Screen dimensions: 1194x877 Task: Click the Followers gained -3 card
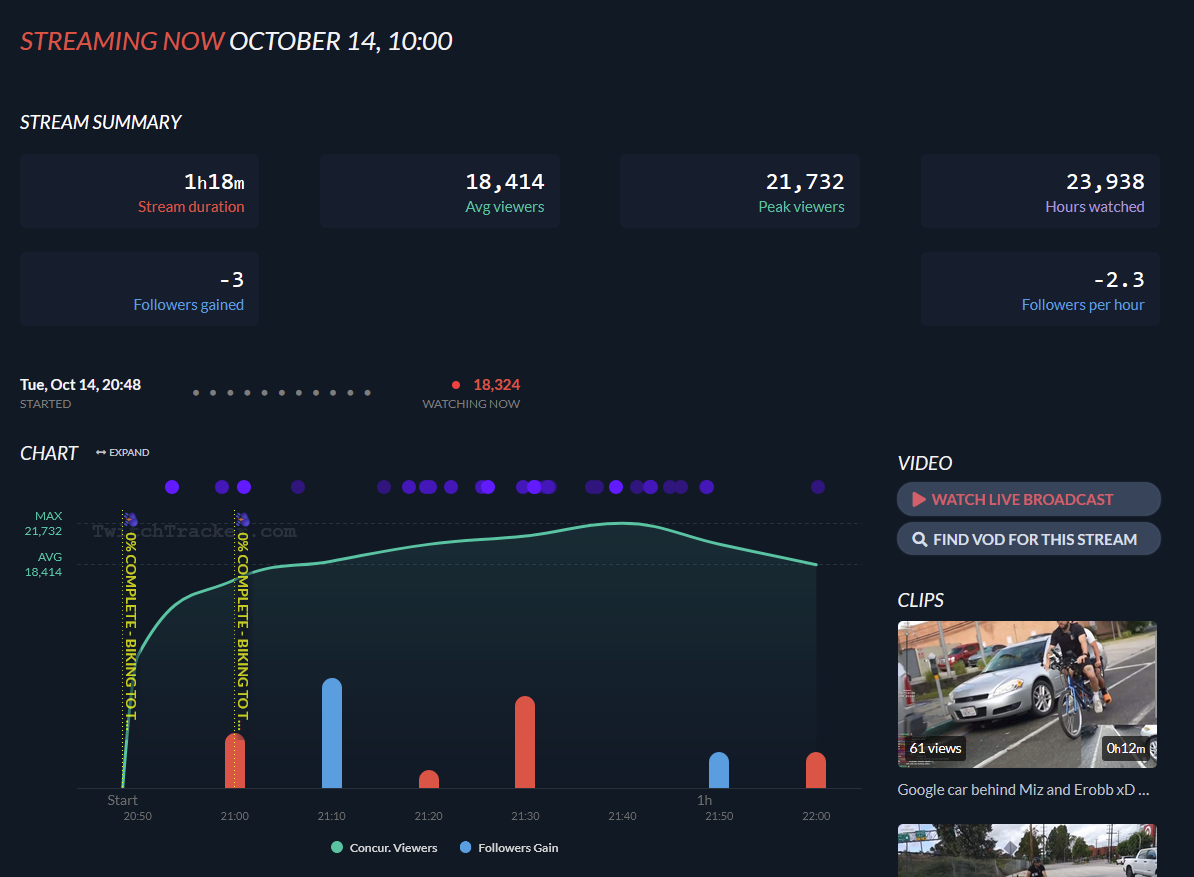(x=139, y=289)
